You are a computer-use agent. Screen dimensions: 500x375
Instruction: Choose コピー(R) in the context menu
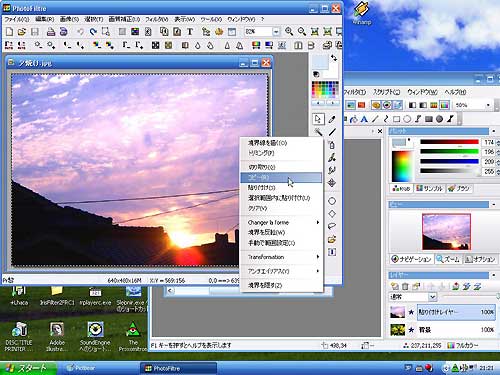[x=281, y=177]
